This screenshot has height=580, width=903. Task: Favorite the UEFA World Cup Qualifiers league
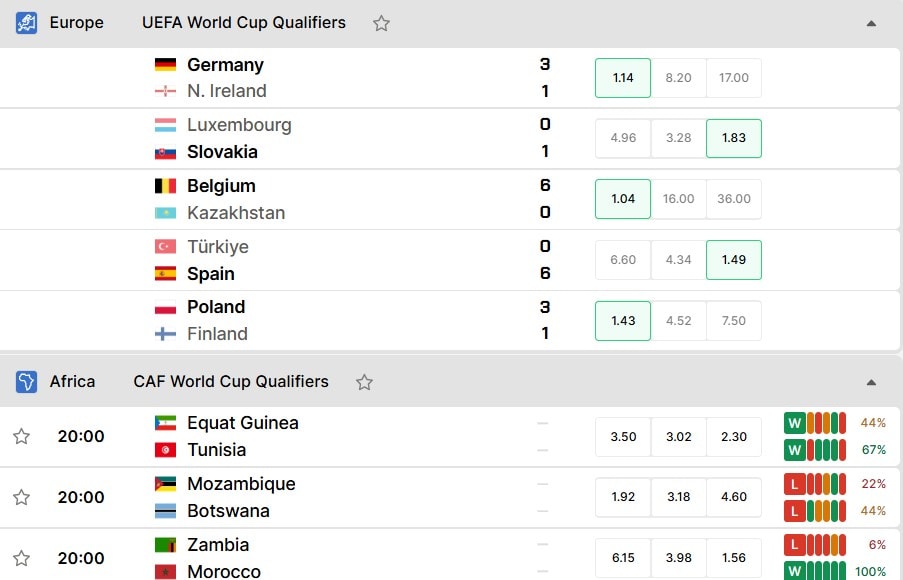381,23
